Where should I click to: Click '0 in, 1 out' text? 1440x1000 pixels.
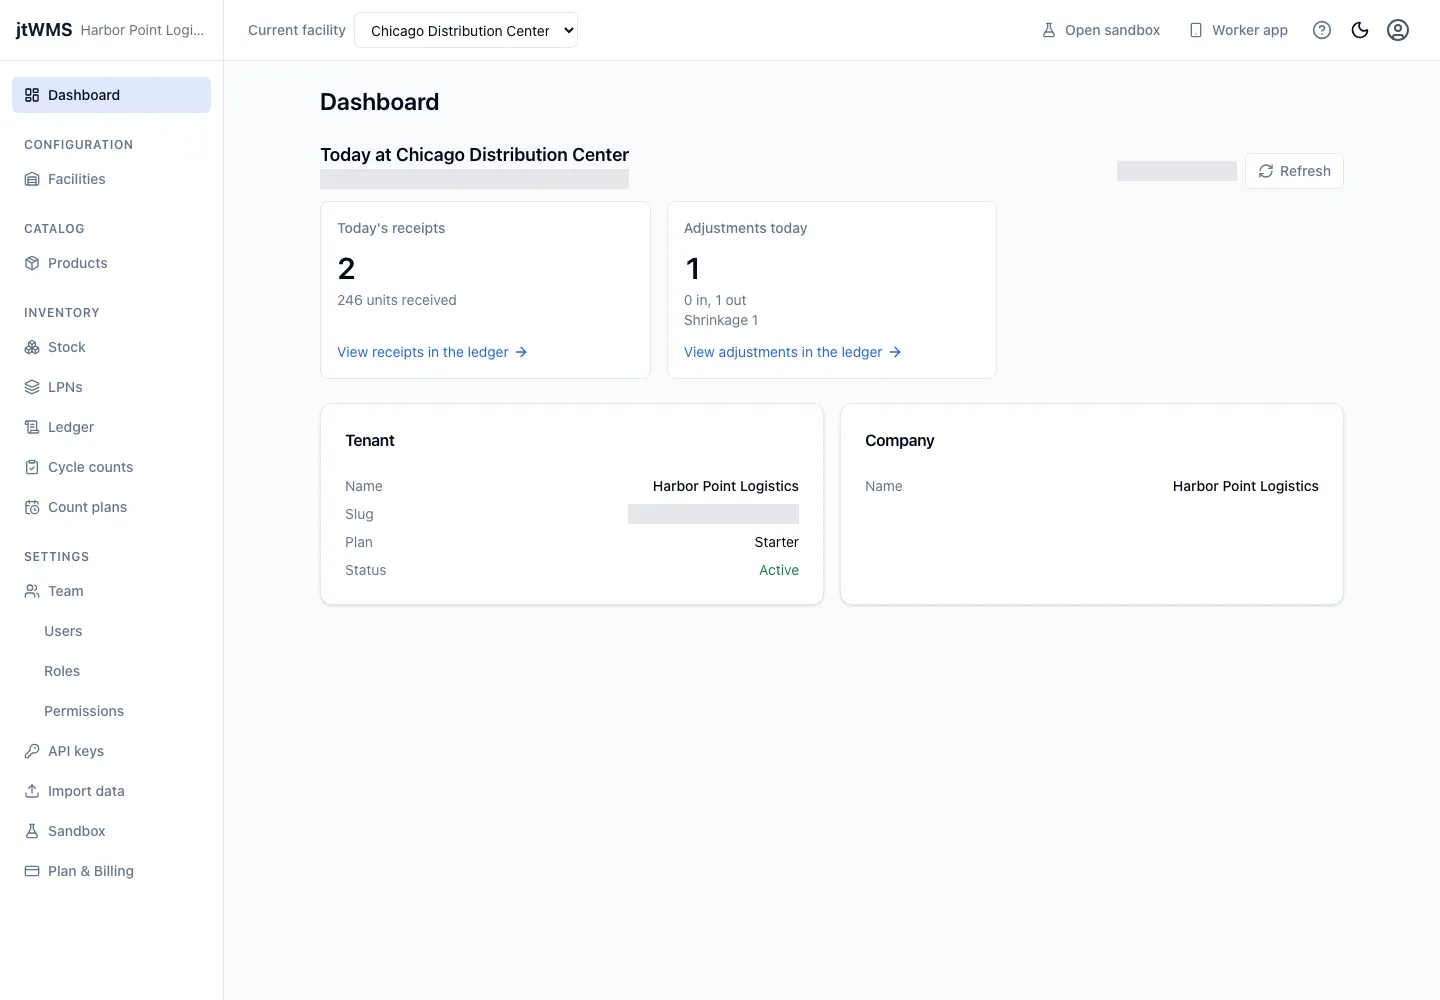click(x=715, y=300)
